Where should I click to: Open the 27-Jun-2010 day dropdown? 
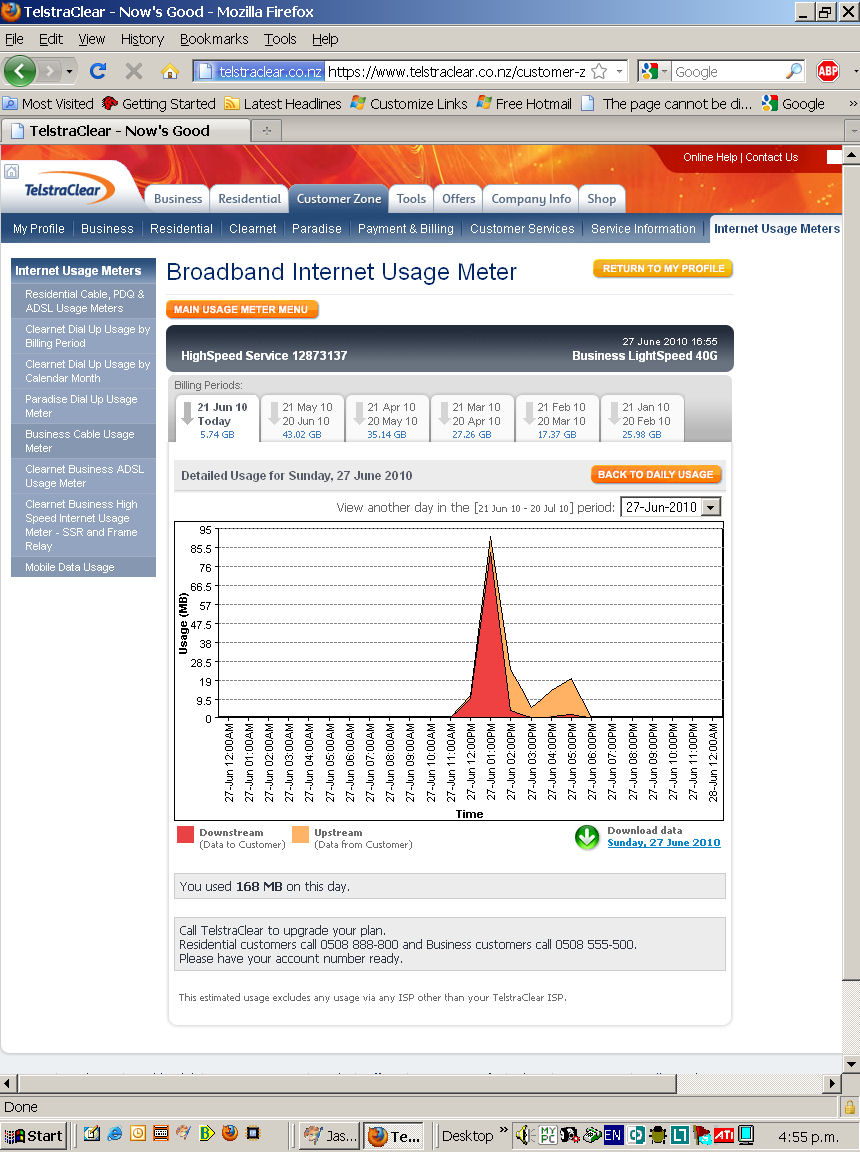pyautogui.click(x=671, y=507)
